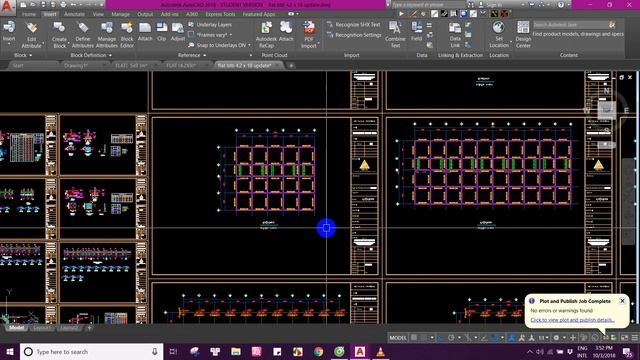This screenshot has height=360, width=640.
Task: Click Attach in the Reference panel
Action: (x=145, y=31)
